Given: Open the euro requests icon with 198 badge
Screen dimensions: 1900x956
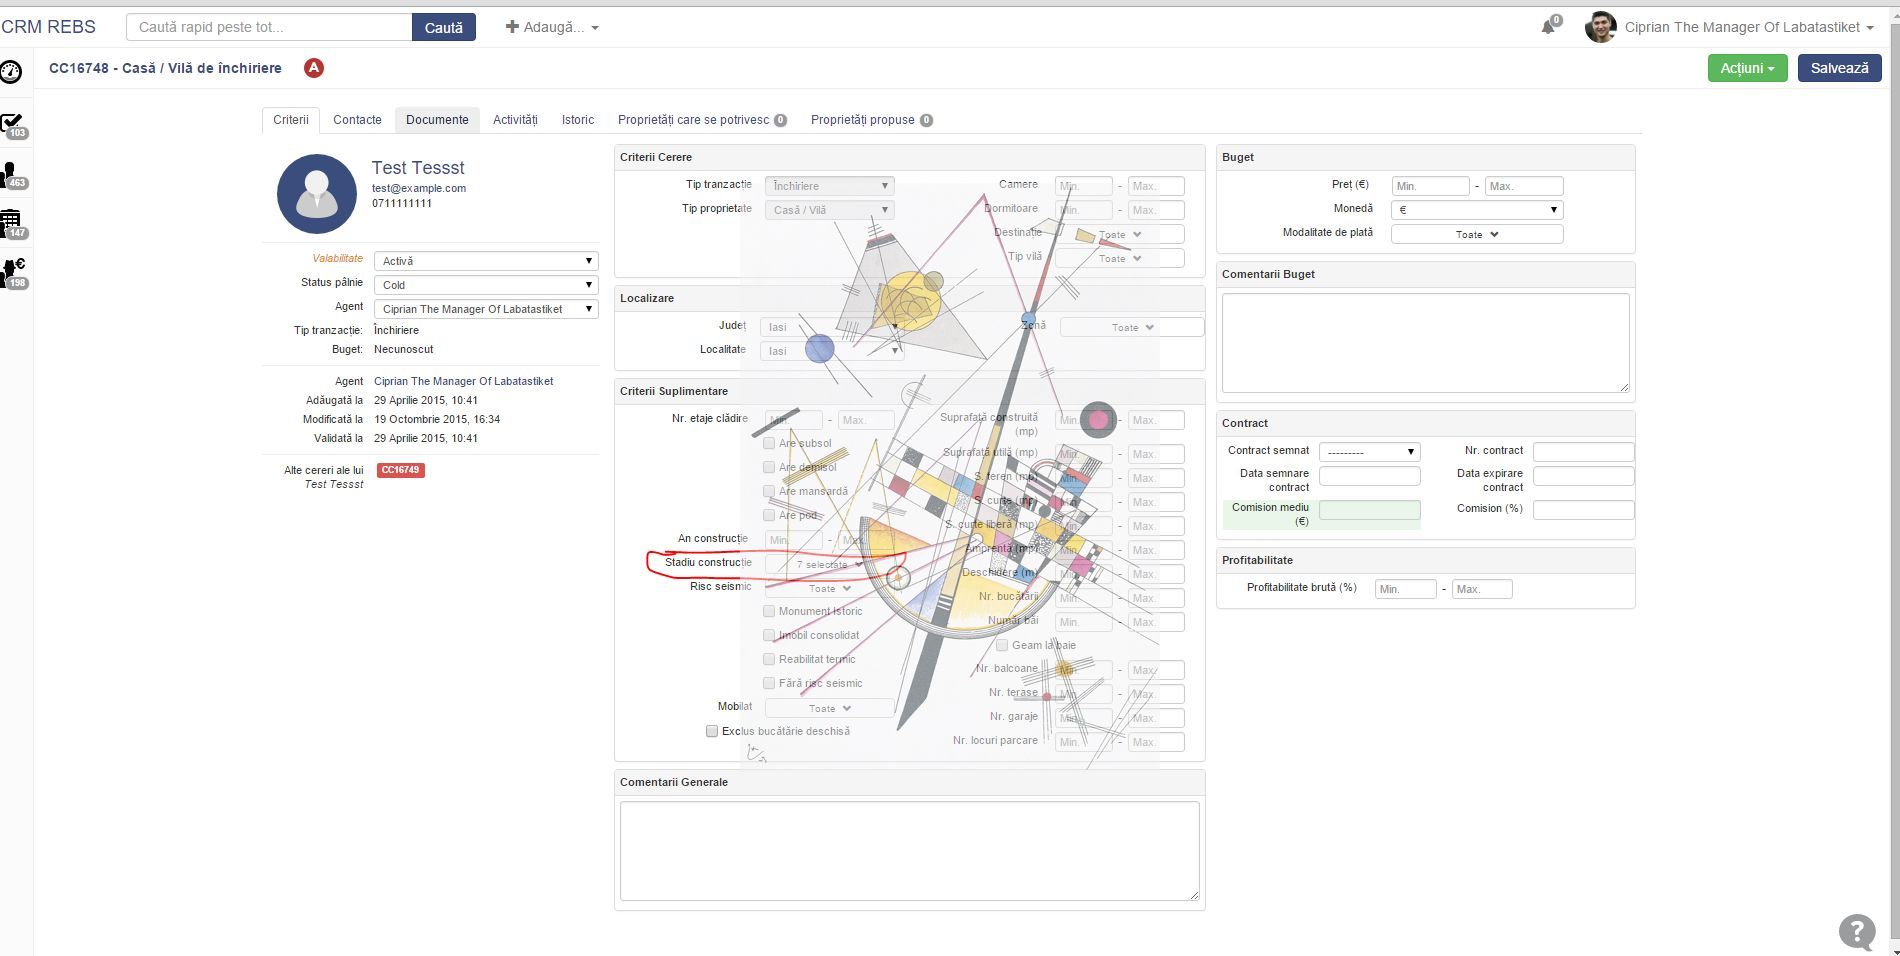Looking at the screenshot, I should [13, 272].
